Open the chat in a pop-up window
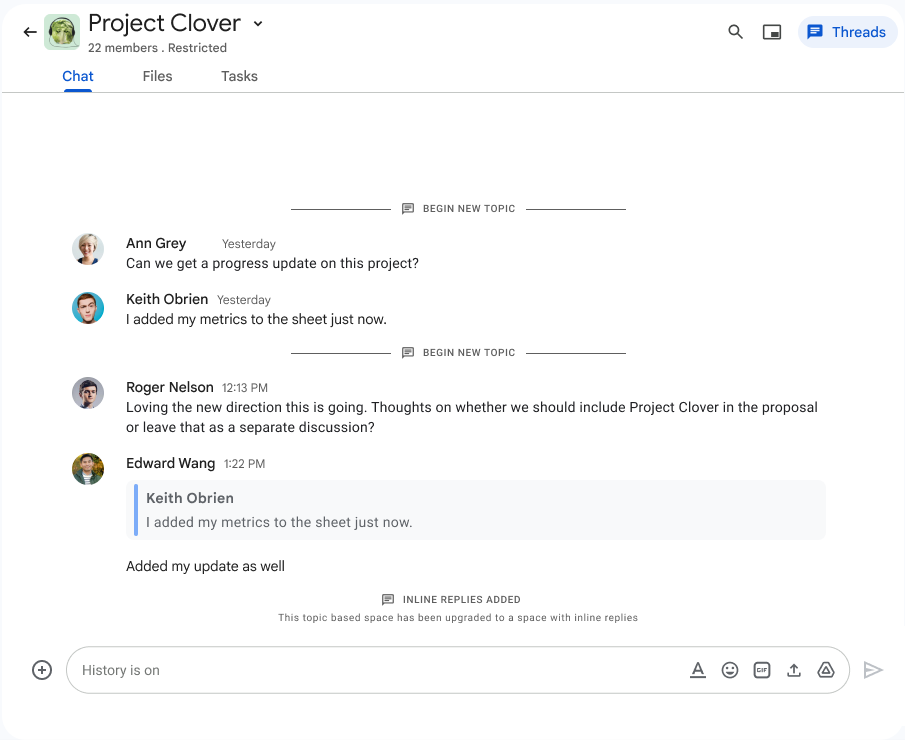The width and height of the screenshot is (905, 740). pyautogui.click(x=771, y=31)
